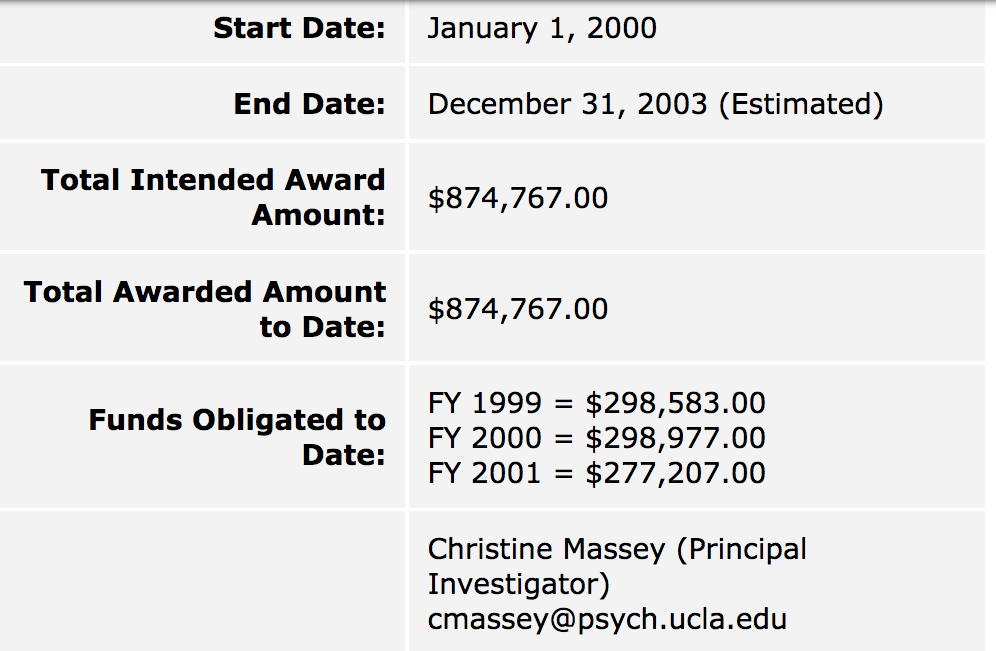Screen dimensions: 996x651
Task: Click the January 1, 2000 start date value
Action: point(542,29)
